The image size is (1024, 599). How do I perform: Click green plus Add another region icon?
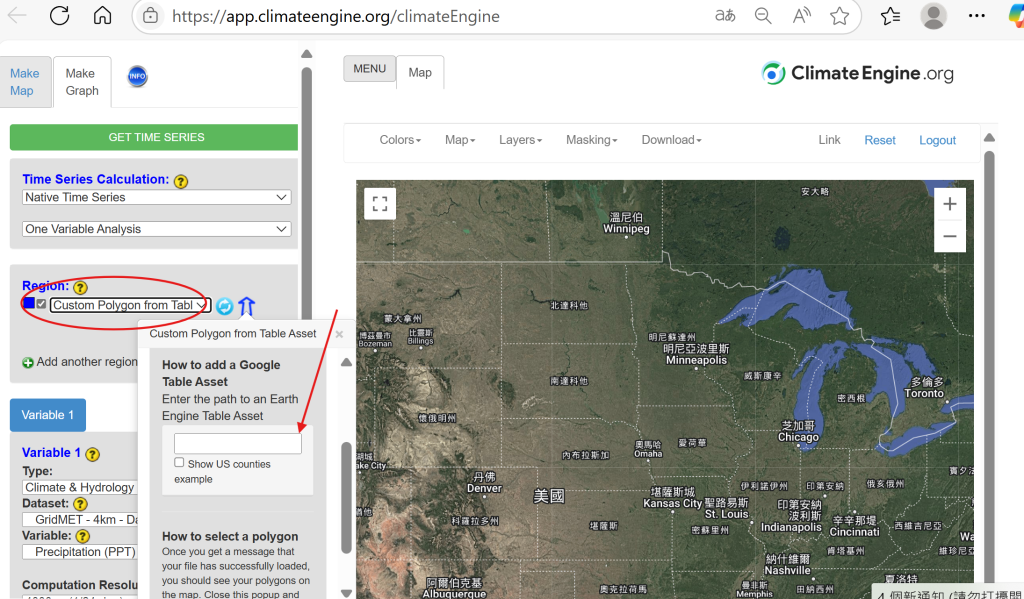(28, 363)
